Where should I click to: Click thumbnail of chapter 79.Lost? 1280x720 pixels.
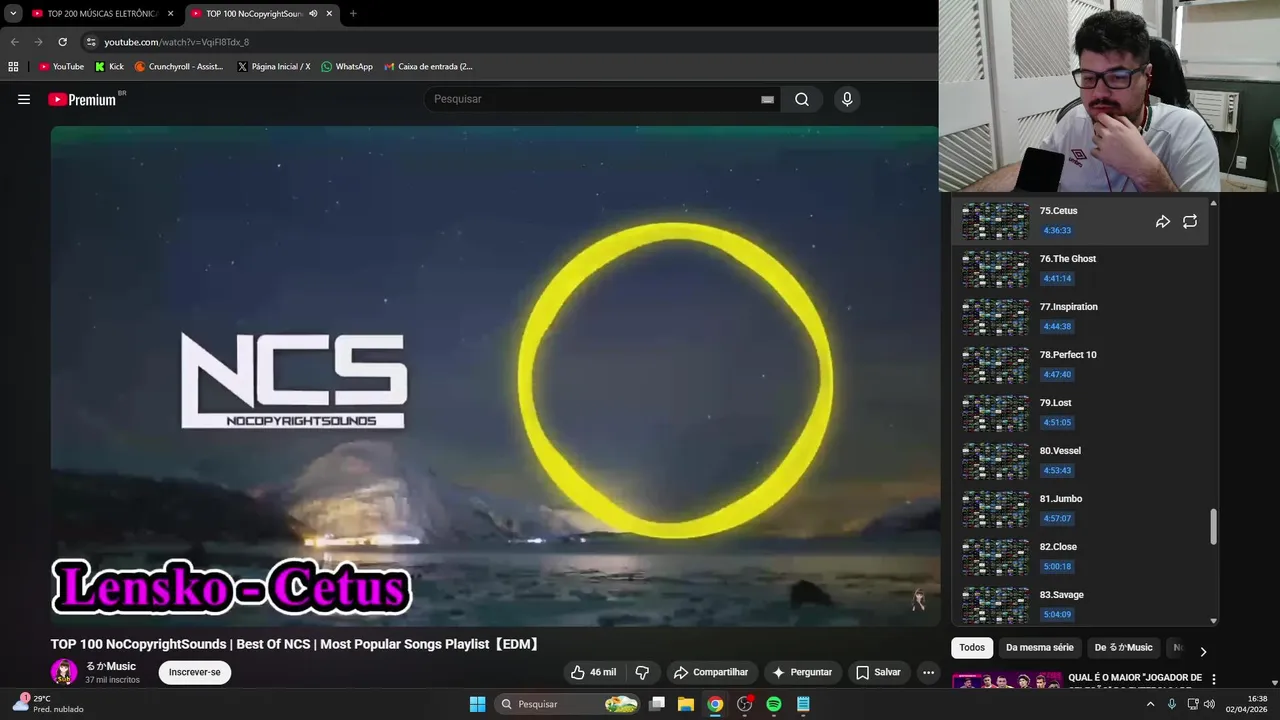tap(995, 413)
